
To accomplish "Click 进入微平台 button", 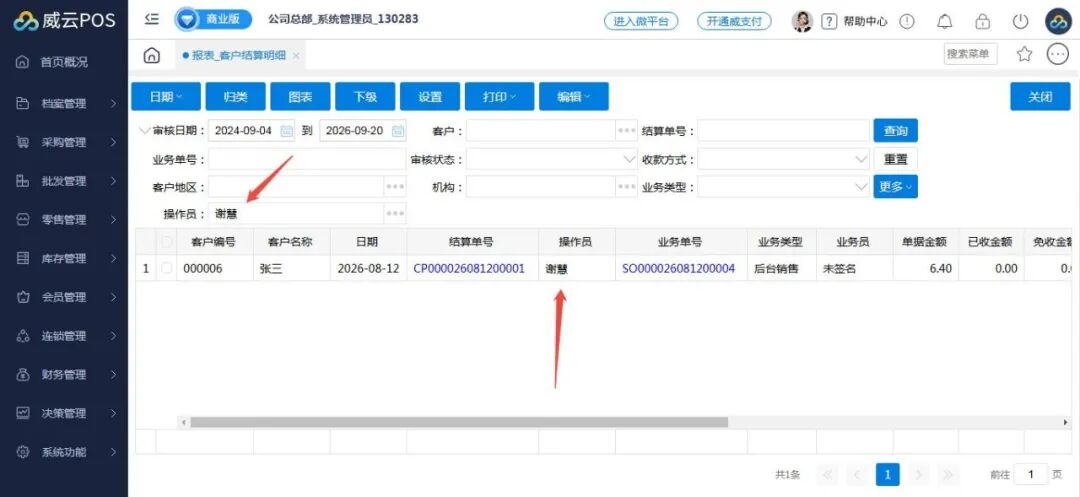I will [x=641, y=21].
